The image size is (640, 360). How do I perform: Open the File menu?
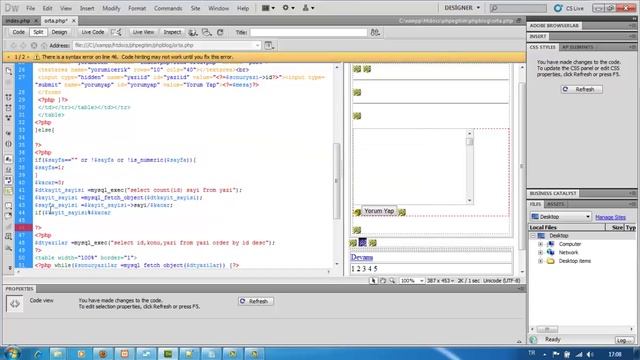tap(30, 8)
